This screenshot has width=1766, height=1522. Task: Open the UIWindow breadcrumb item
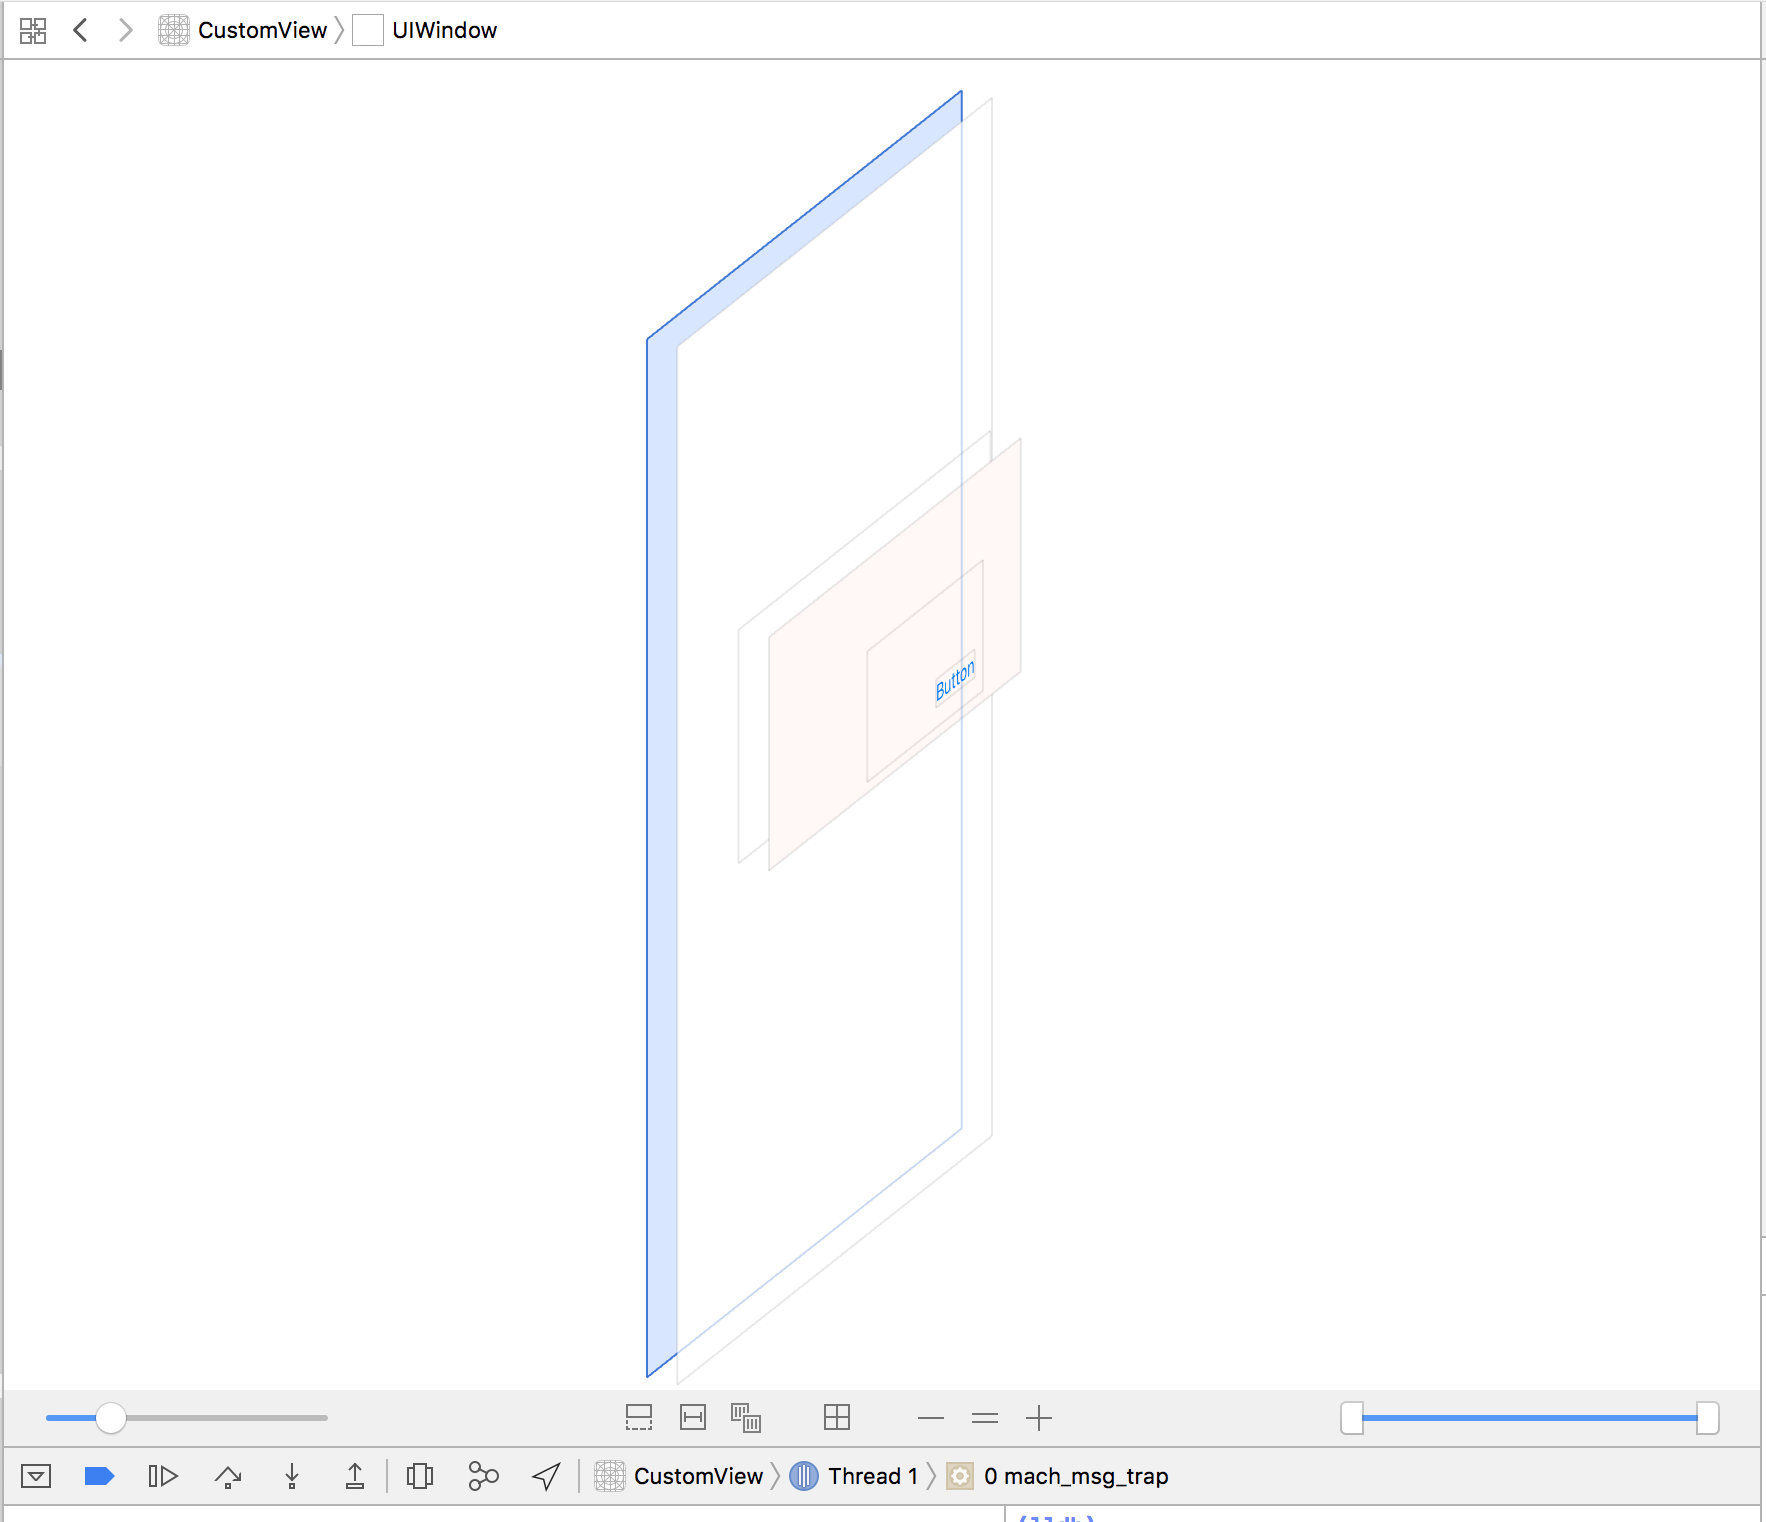coord(444,31)
